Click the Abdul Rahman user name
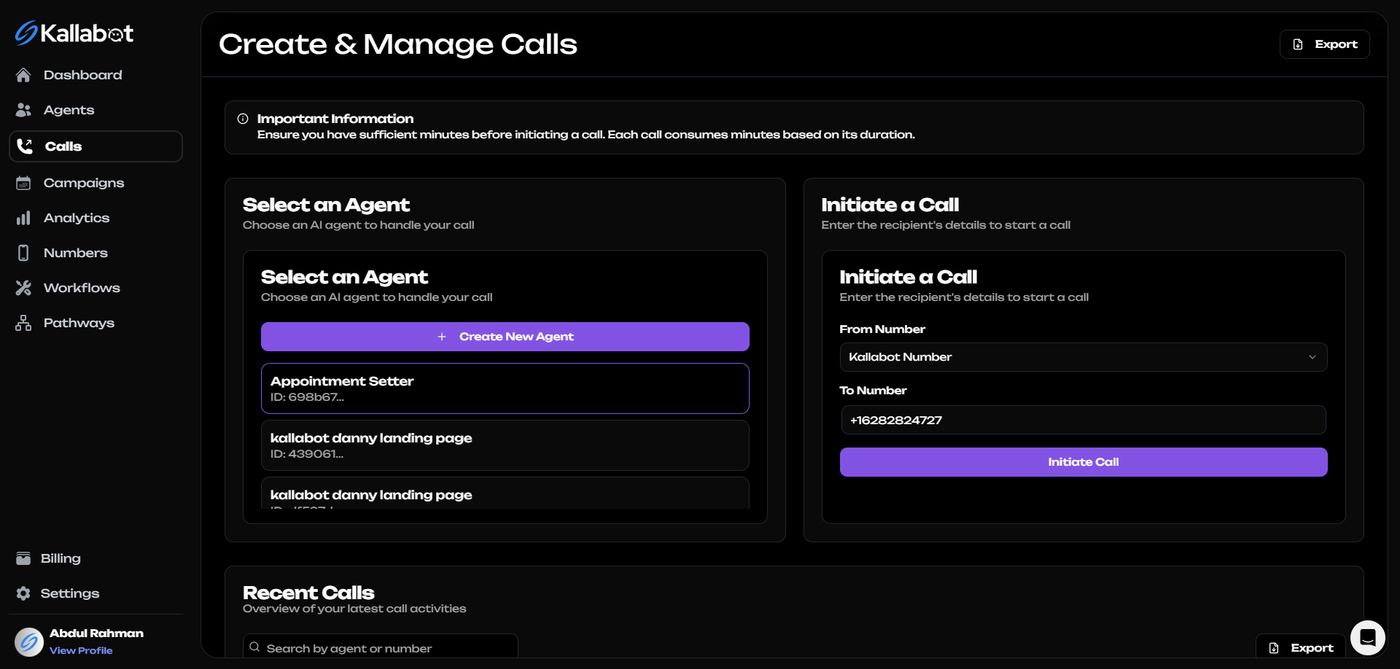Screen dimensions: 1400x669 [96, 633]
